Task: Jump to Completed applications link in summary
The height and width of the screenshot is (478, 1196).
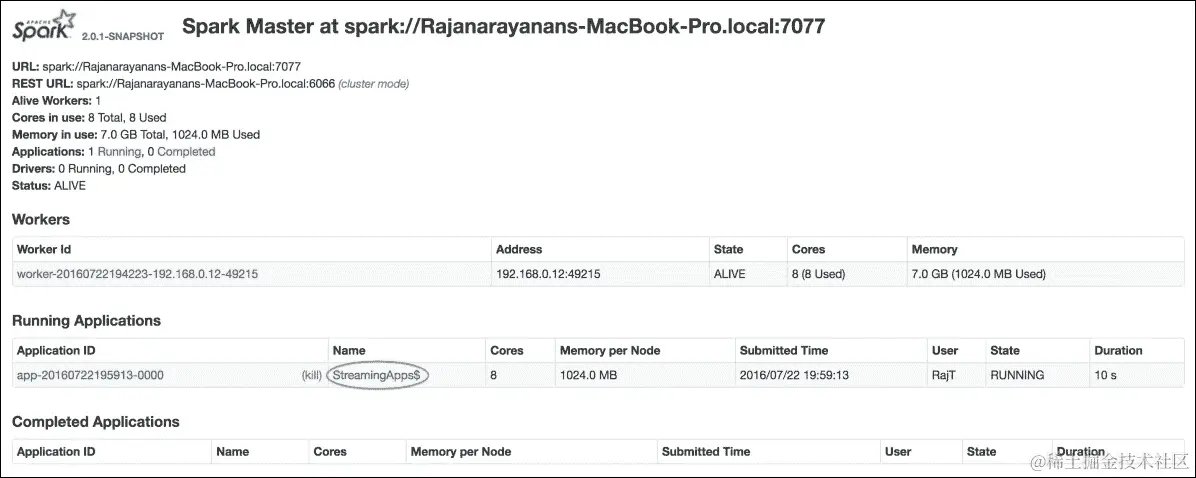Action: [186, 152]
